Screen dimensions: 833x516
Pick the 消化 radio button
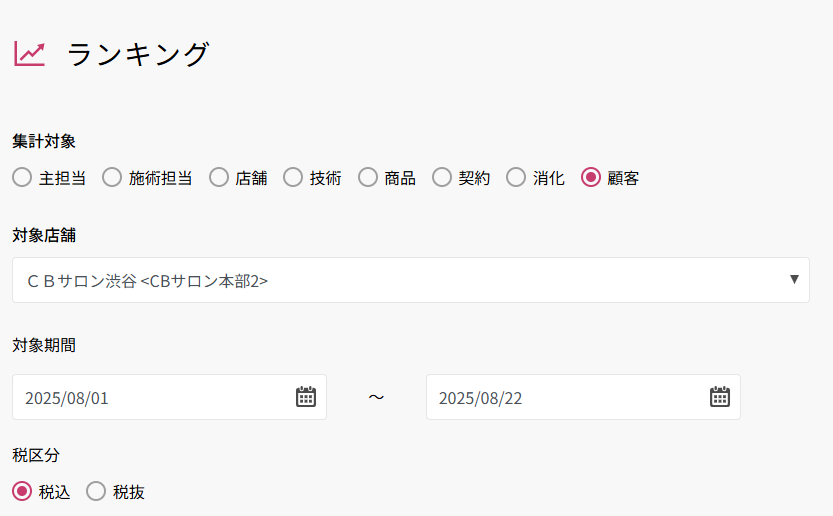click(516, 178)
